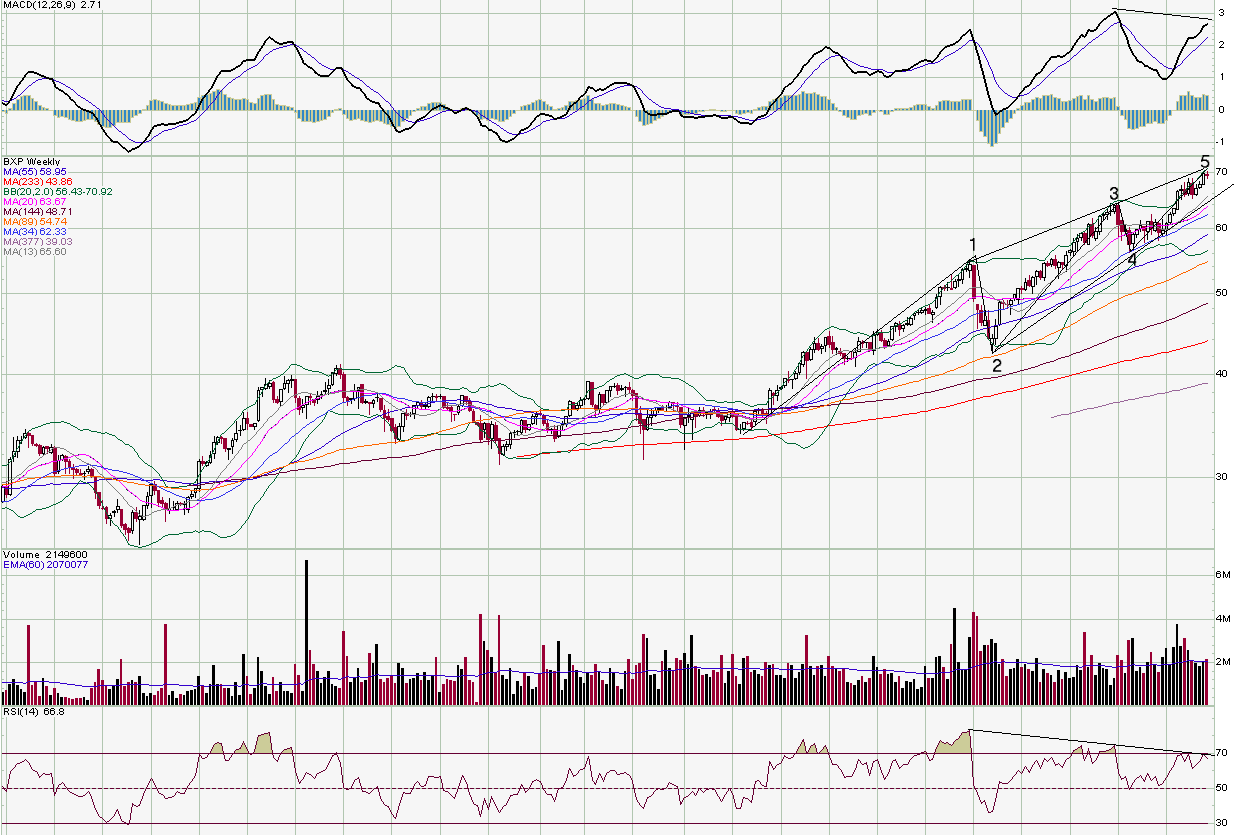
Task: Select the EMA(60) 2070077 volume label
Action: click(x=46, y=565)
